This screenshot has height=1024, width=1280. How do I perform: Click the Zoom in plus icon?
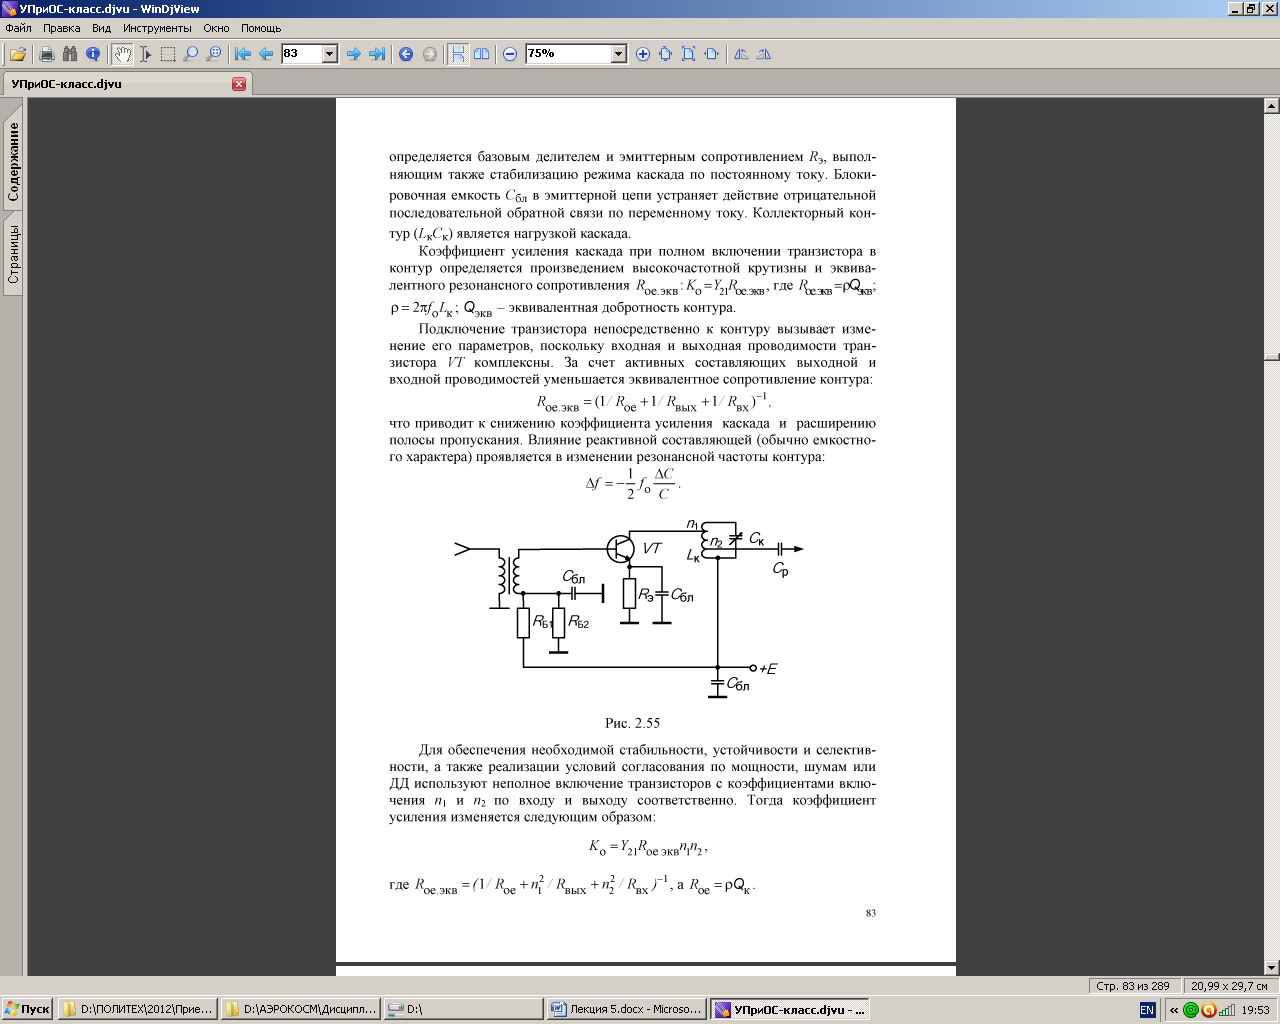(643, 54)
